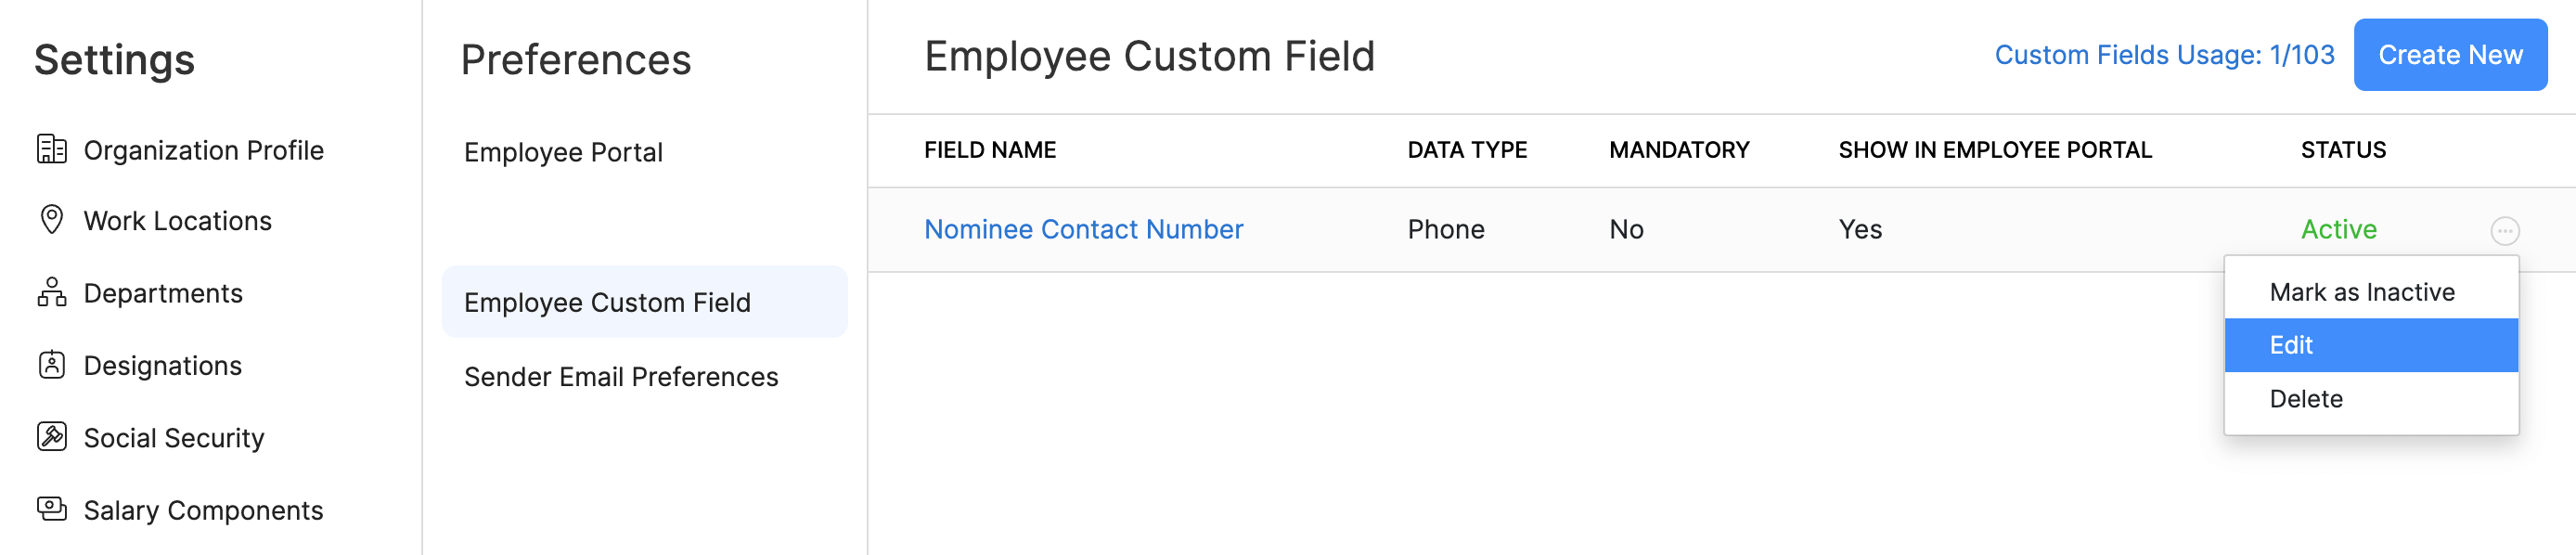Open the row's more options ellipsis
2576x555 pixels.
click(x=2504, y=231)
